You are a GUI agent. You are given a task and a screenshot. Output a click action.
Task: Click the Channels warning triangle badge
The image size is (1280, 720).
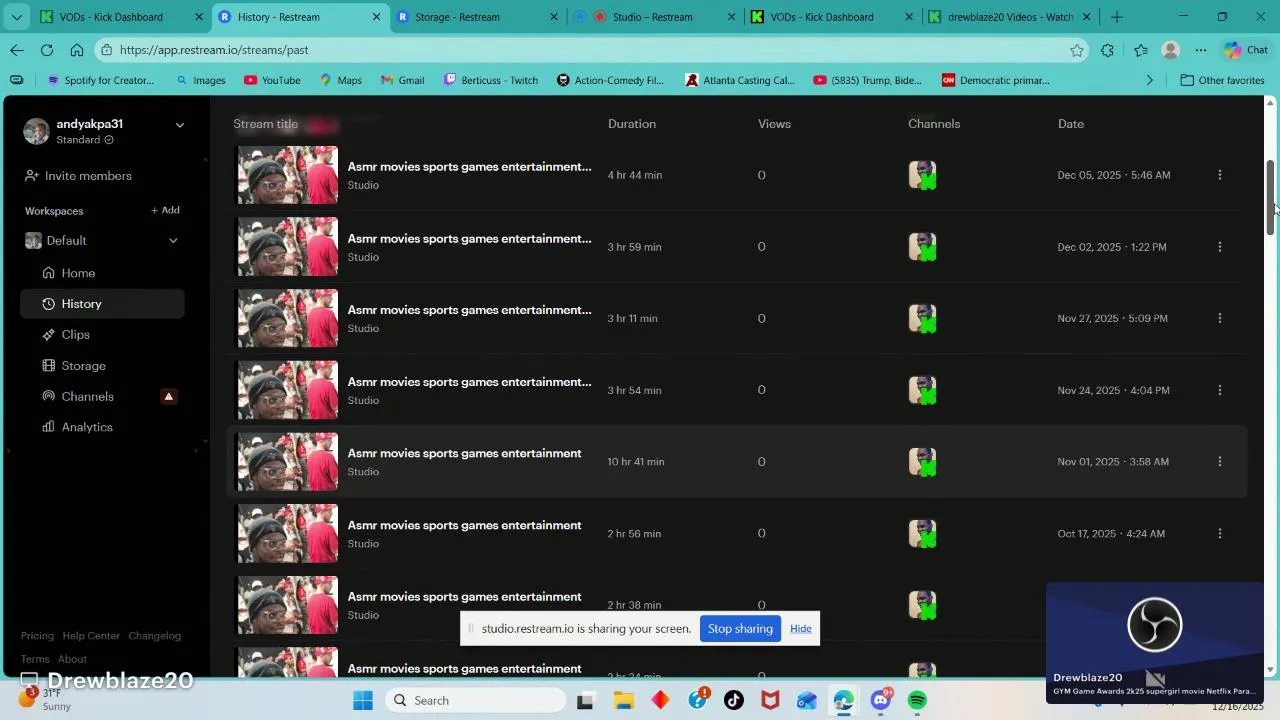tap(168, 397)
